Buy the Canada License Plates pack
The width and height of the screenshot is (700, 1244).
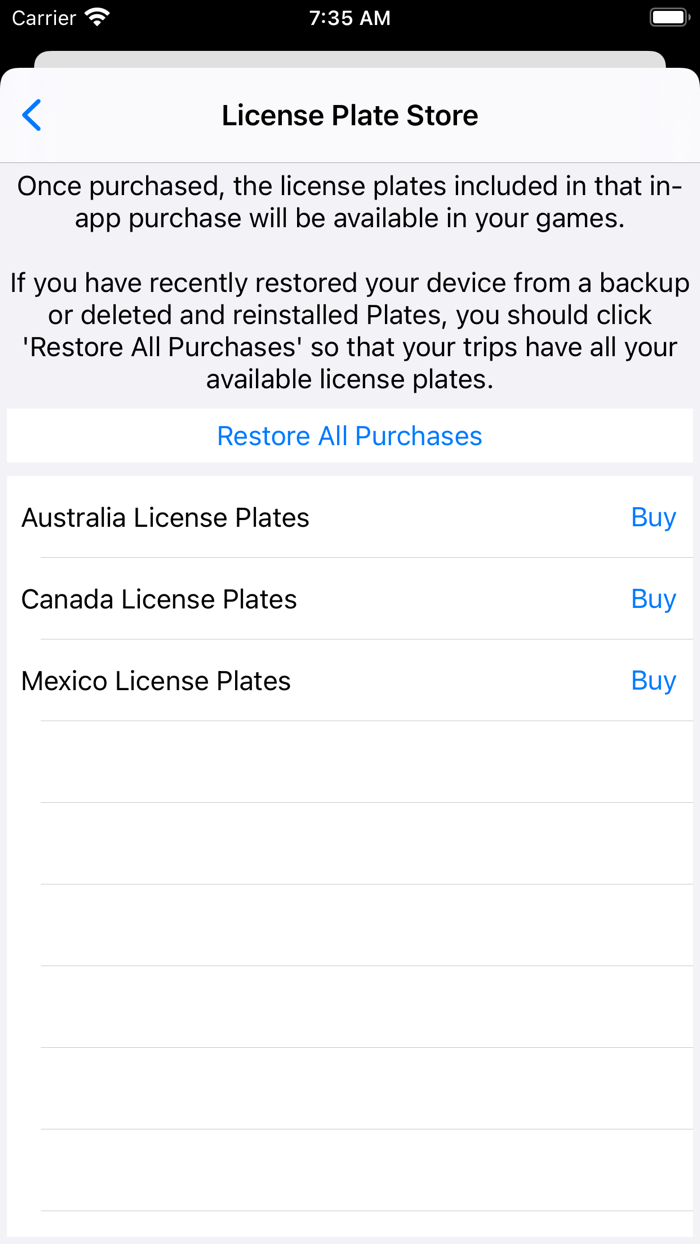coord(653,599)
